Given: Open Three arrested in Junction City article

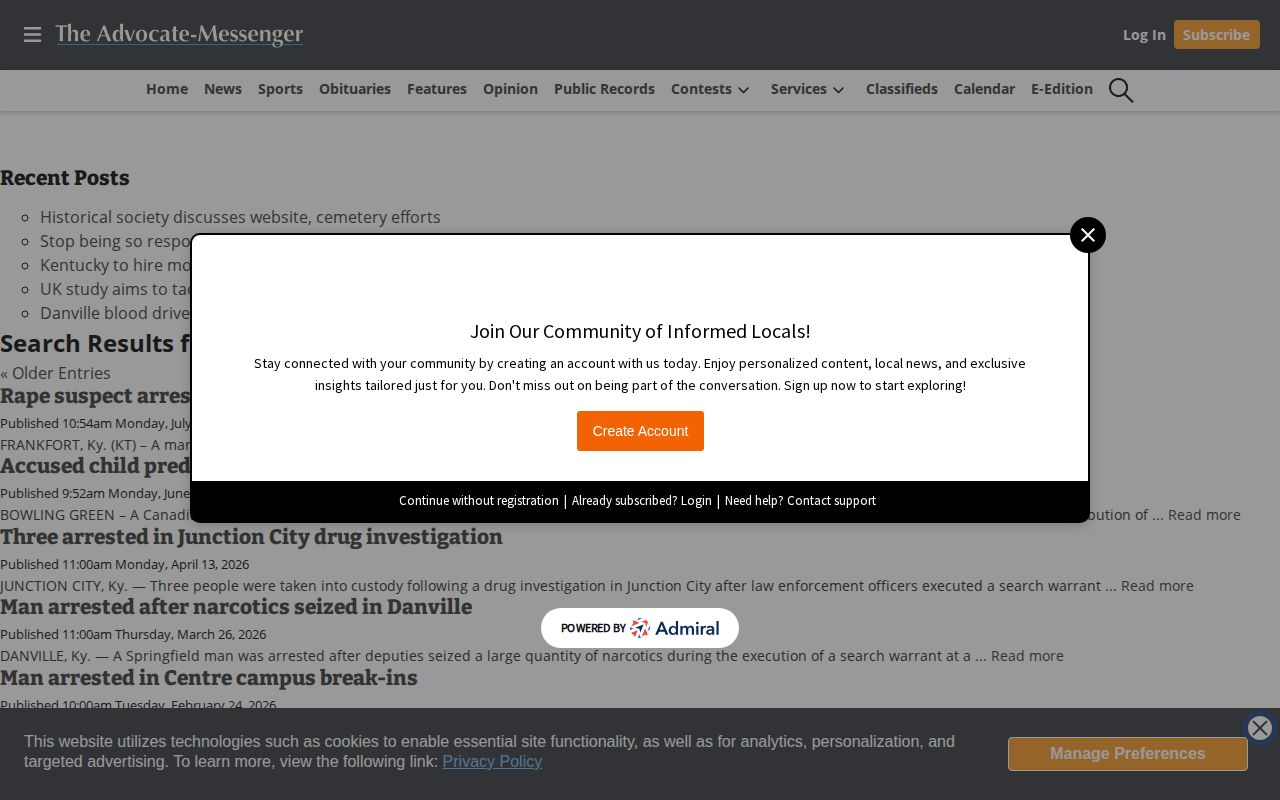Looking at the screenshot, I should [251, 537].
